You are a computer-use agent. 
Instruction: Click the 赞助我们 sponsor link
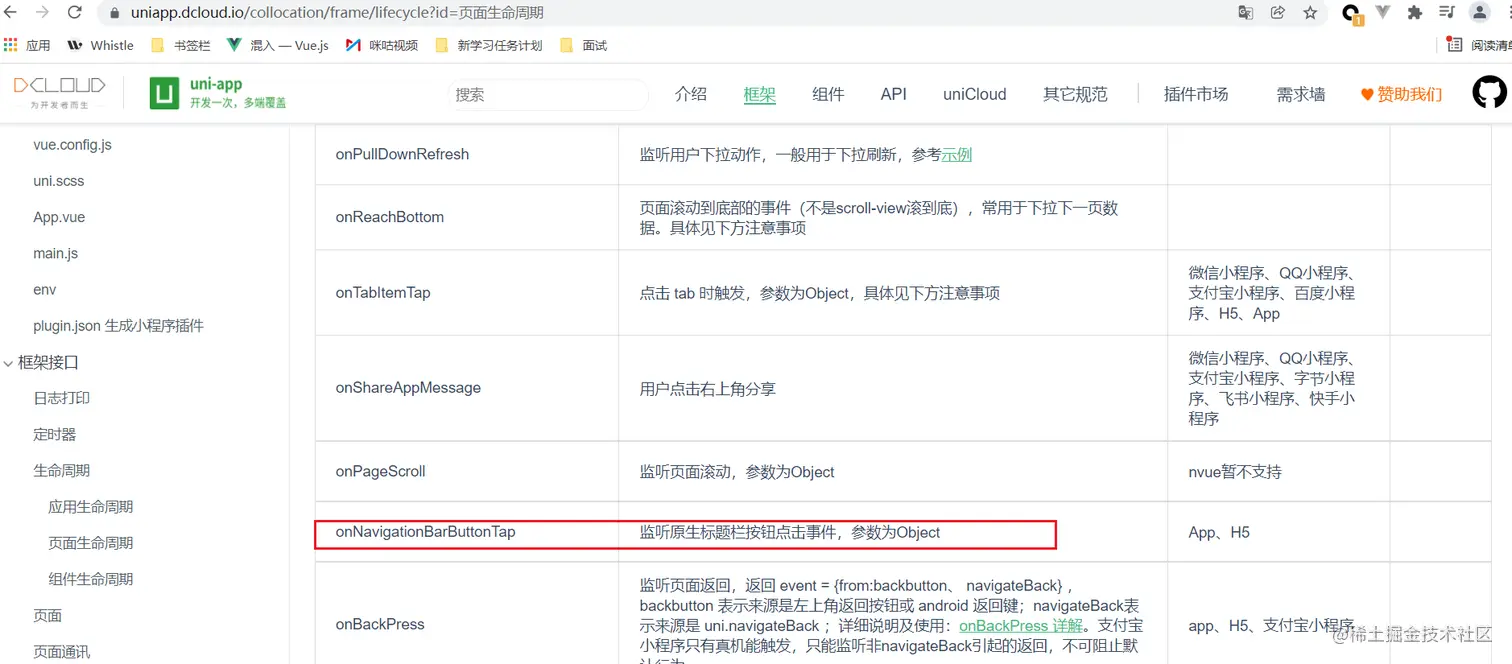click(x=1402, y=94)
